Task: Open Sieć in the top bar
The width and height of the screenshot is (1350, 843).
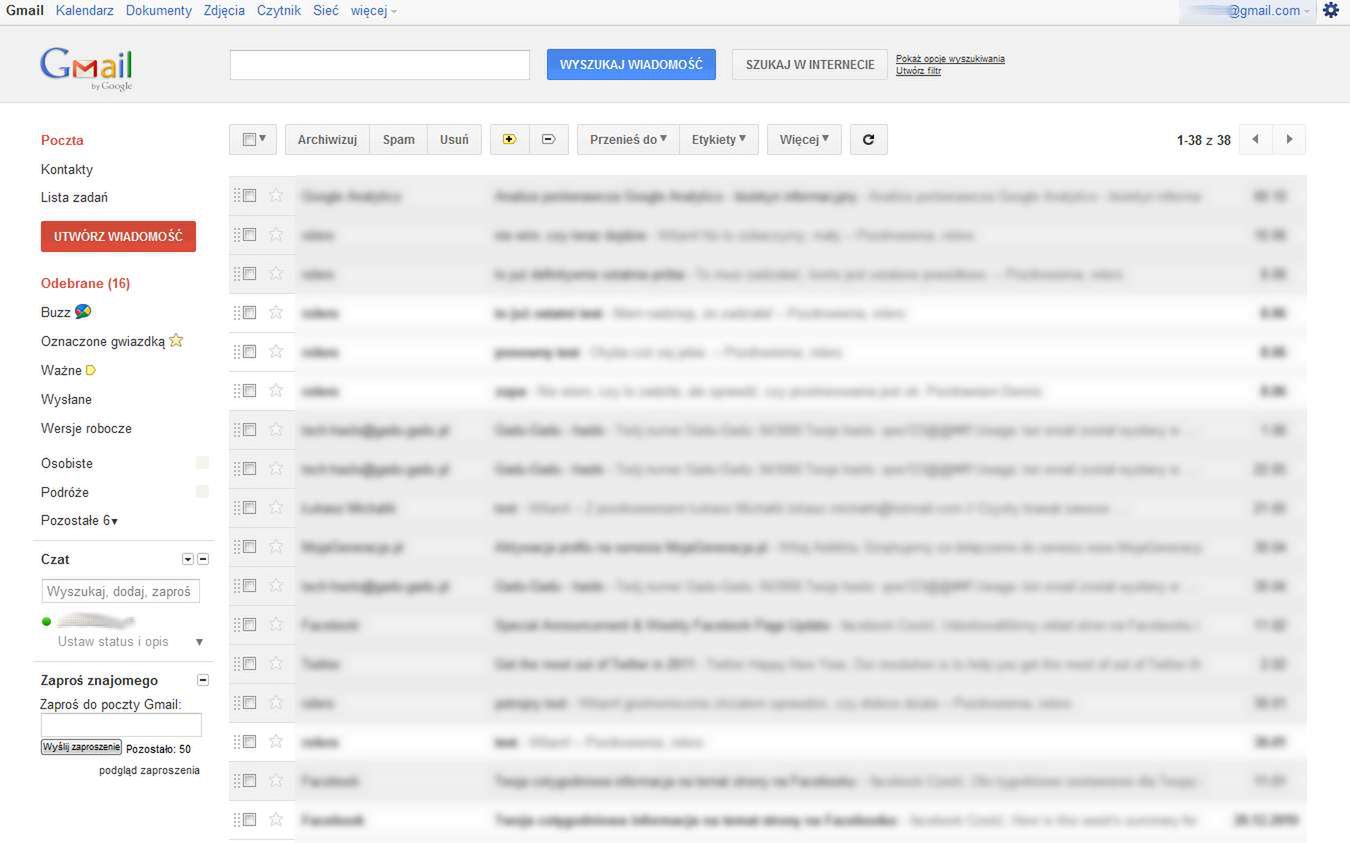Action: click(x=326, y=11)
